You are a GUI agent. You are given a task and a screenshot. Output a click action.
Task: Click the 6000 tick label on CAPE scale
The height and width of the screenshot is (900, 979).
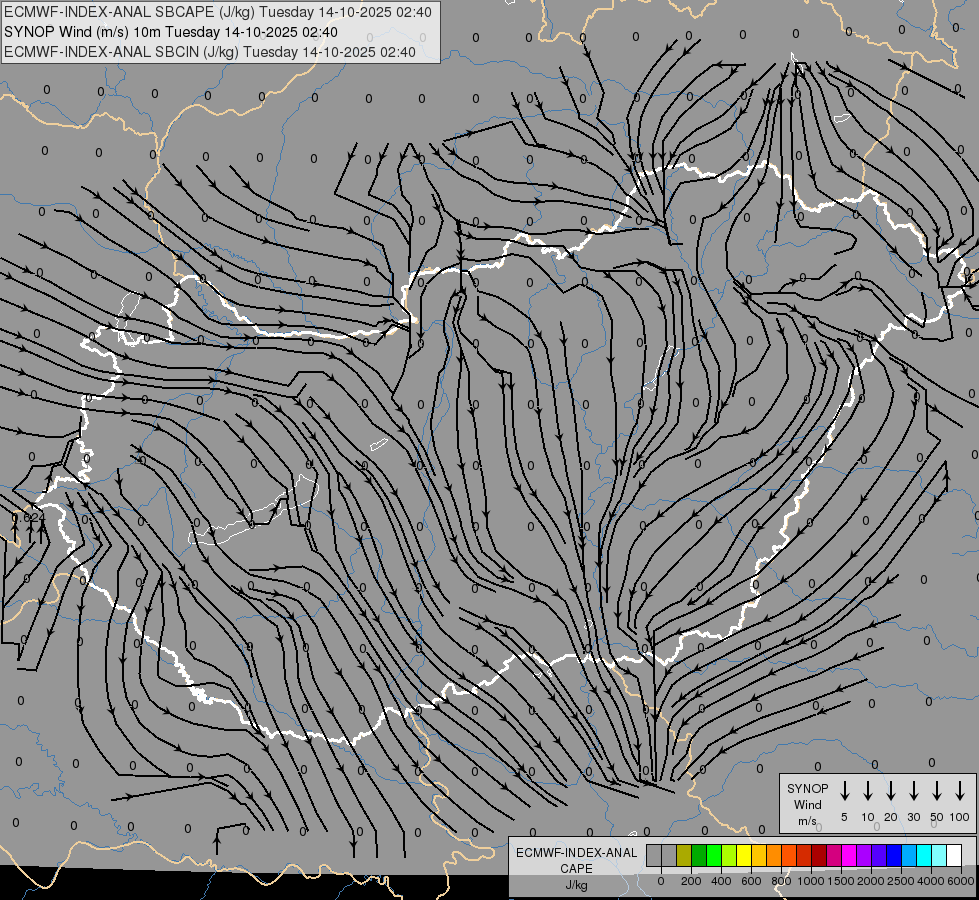coord(961,881)
